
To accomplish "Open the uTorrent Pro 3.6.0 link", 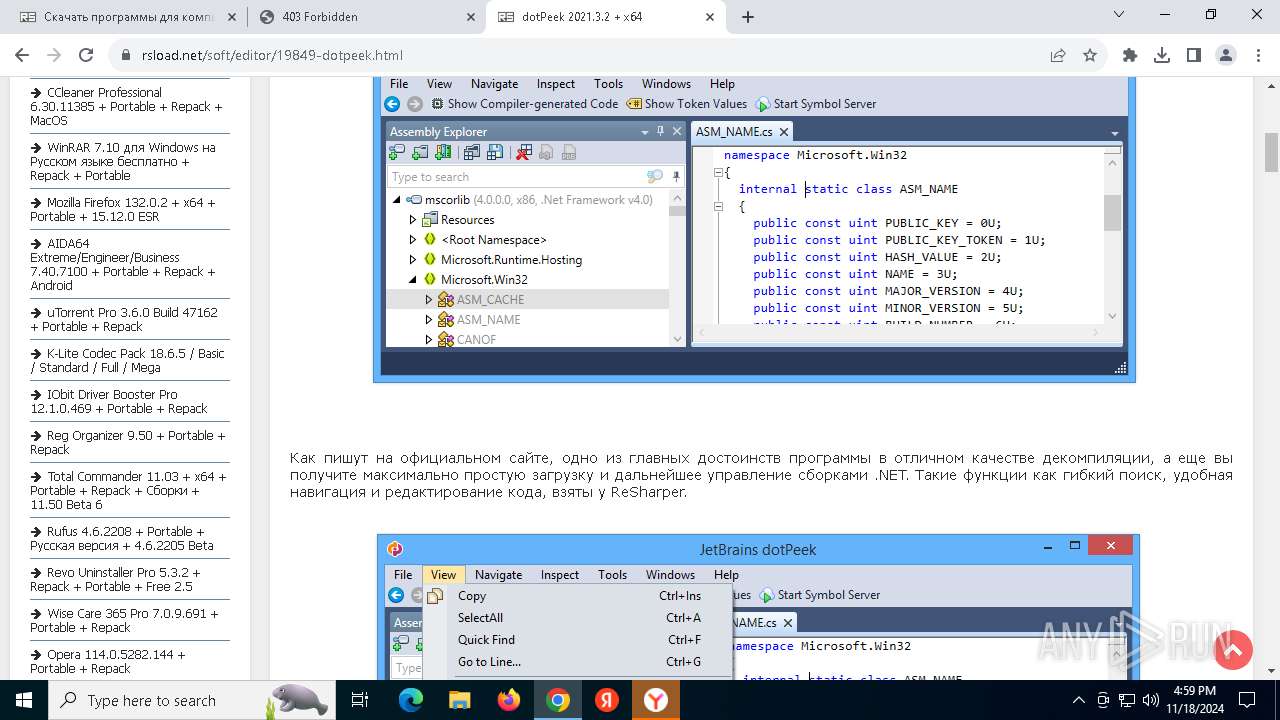I will point(124,319).
